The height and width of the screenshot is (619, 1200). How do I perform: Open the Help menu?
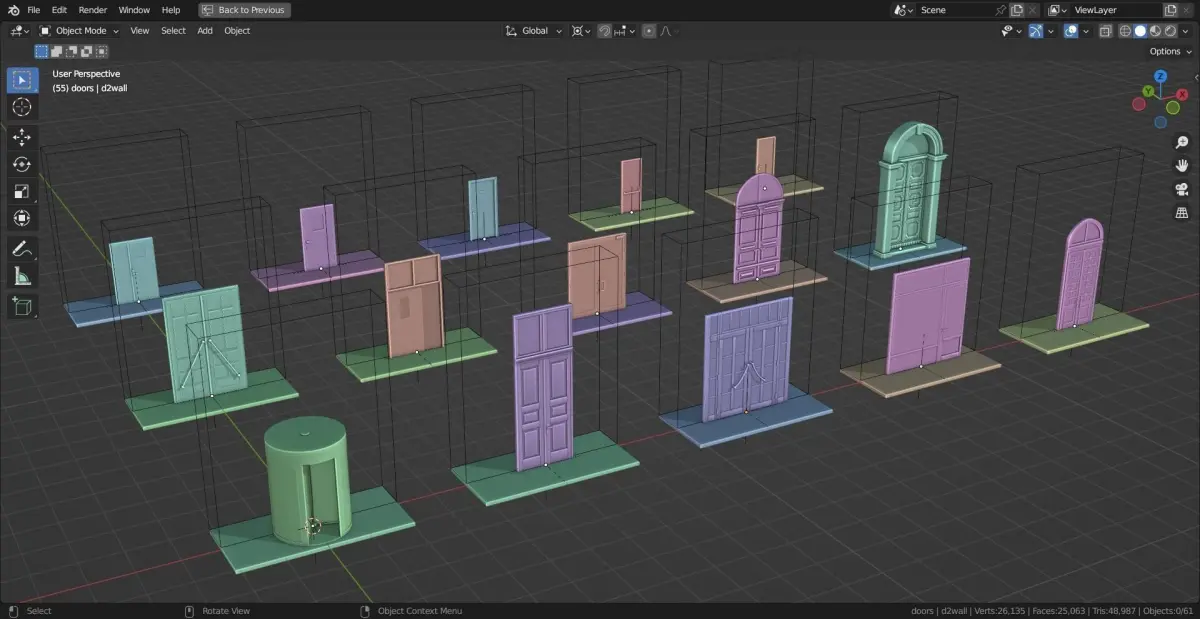tap(171, 10)
